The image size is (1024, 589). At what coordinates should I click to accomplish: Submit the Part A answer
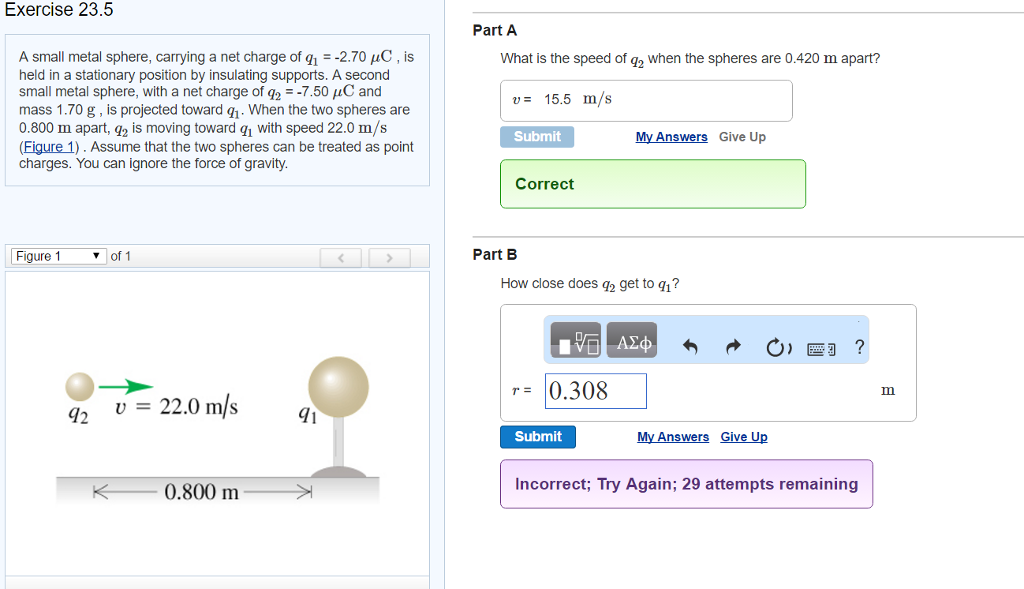[537, 136]
